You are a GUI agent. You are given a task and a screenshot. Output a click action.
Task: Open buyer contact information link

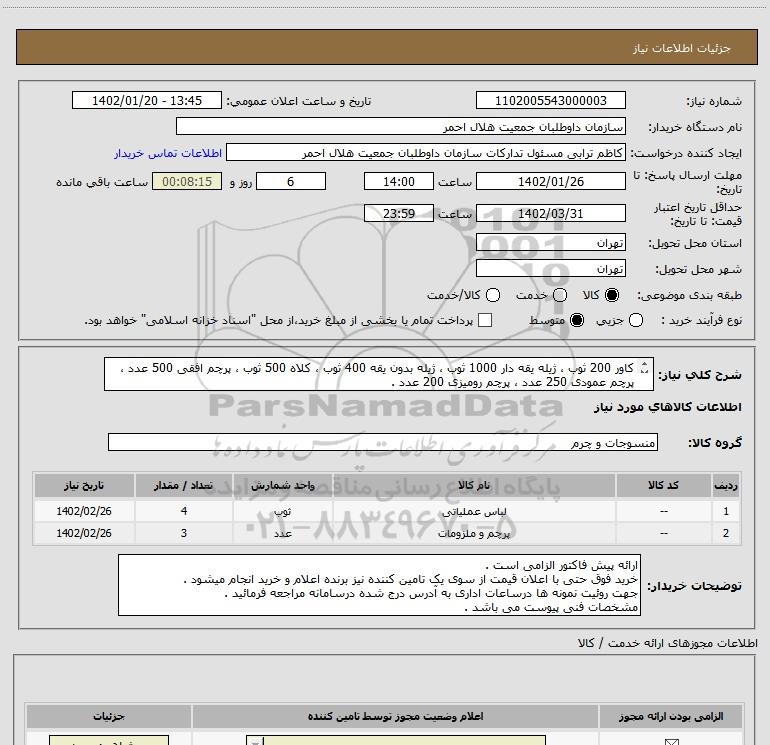pyautogui.click(x=168, y=153)
